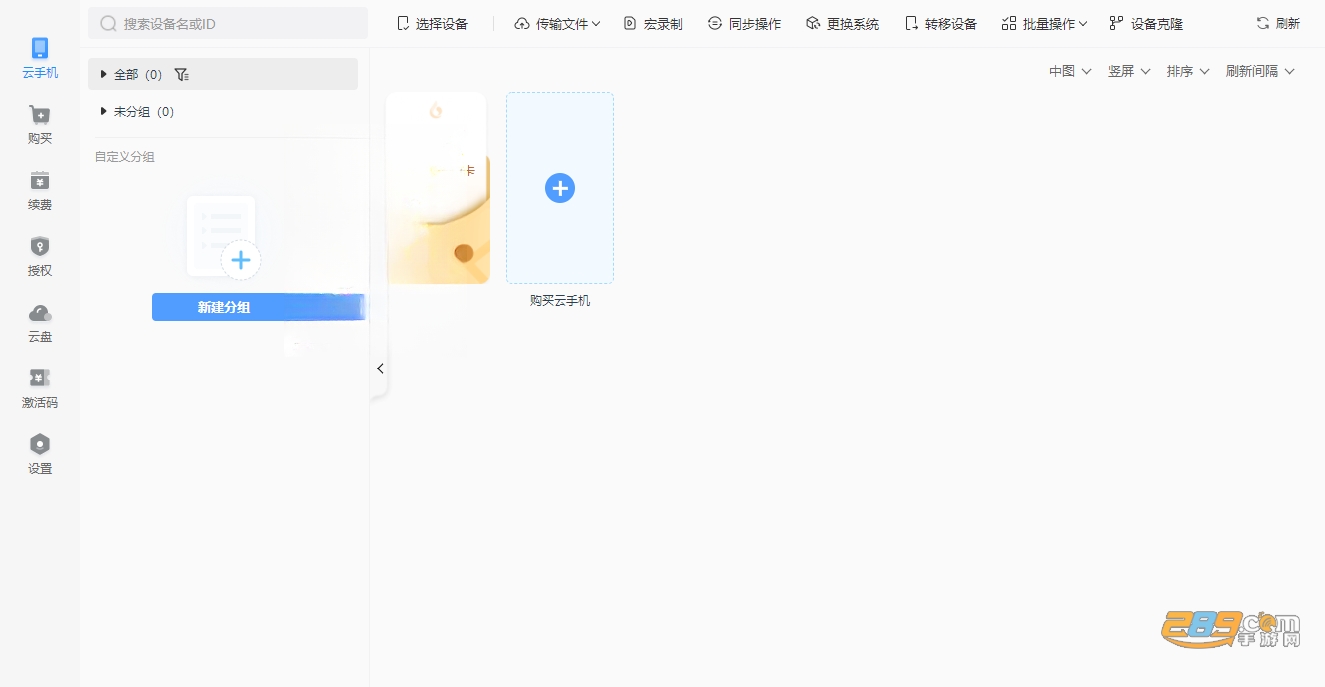
Task: Open the 刷新间隔 refresh interval dropdown
Action: point(1260,71)
